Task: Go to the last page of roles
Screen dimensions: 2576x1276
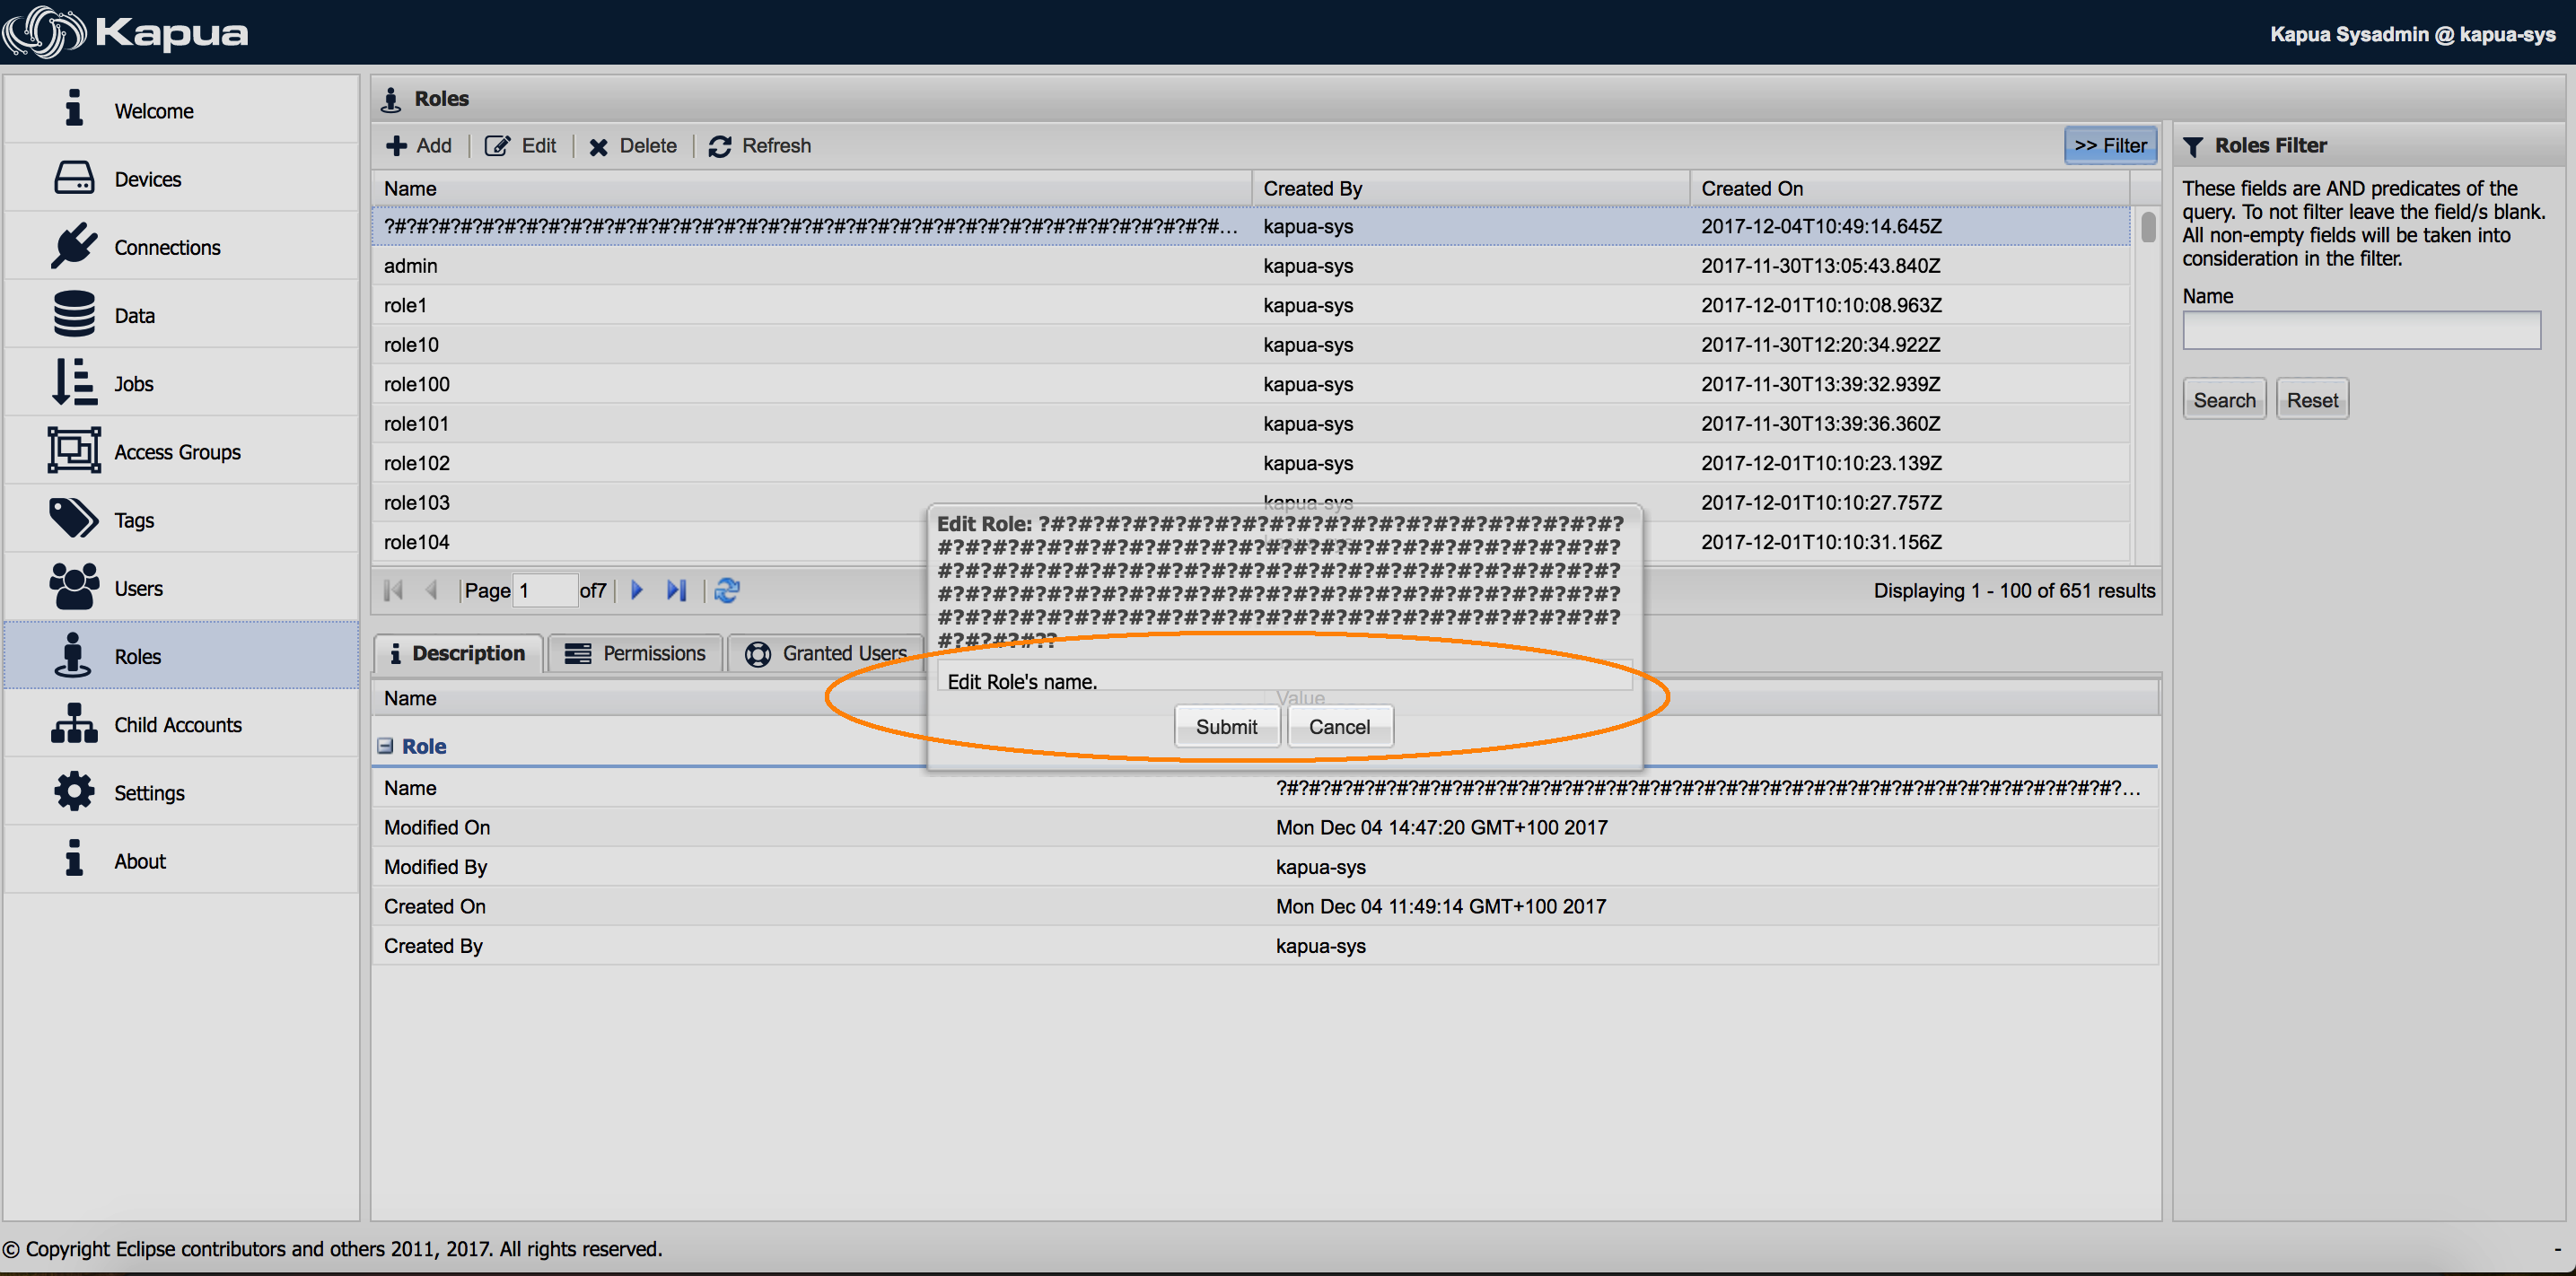Action: point(676,590)
